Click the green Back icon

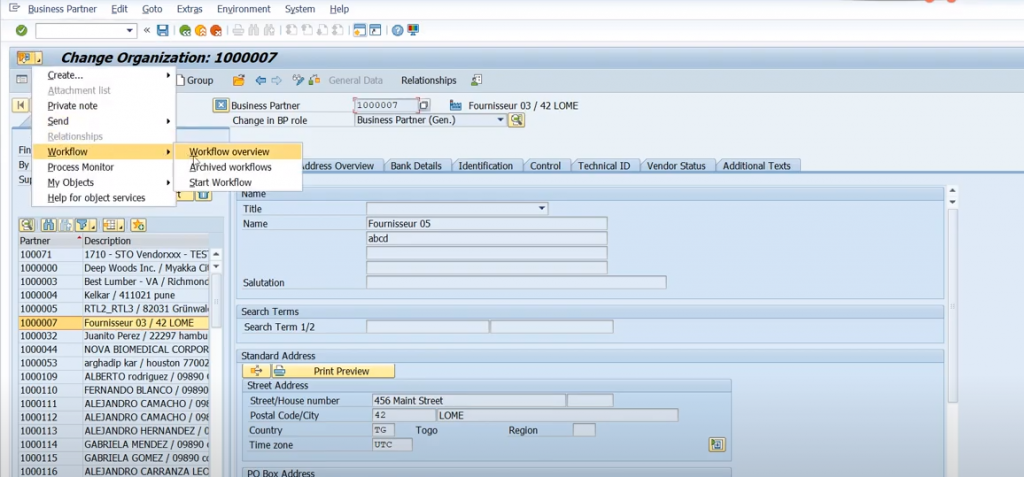[185, 30]
